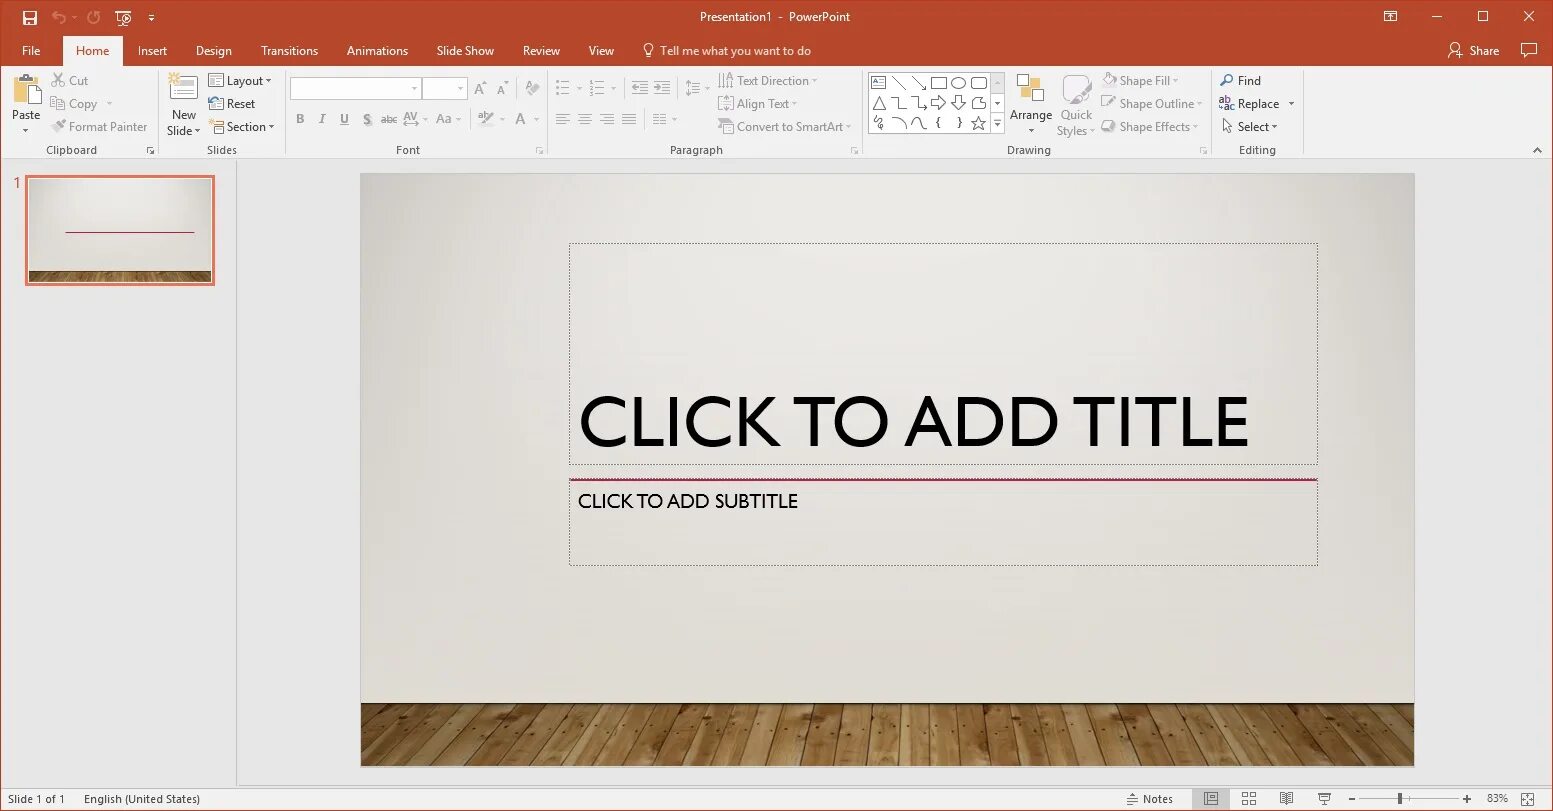Open the Character Spacing dropdown
This screenshot has height=811, width=1553.
(x=415, y=119)
